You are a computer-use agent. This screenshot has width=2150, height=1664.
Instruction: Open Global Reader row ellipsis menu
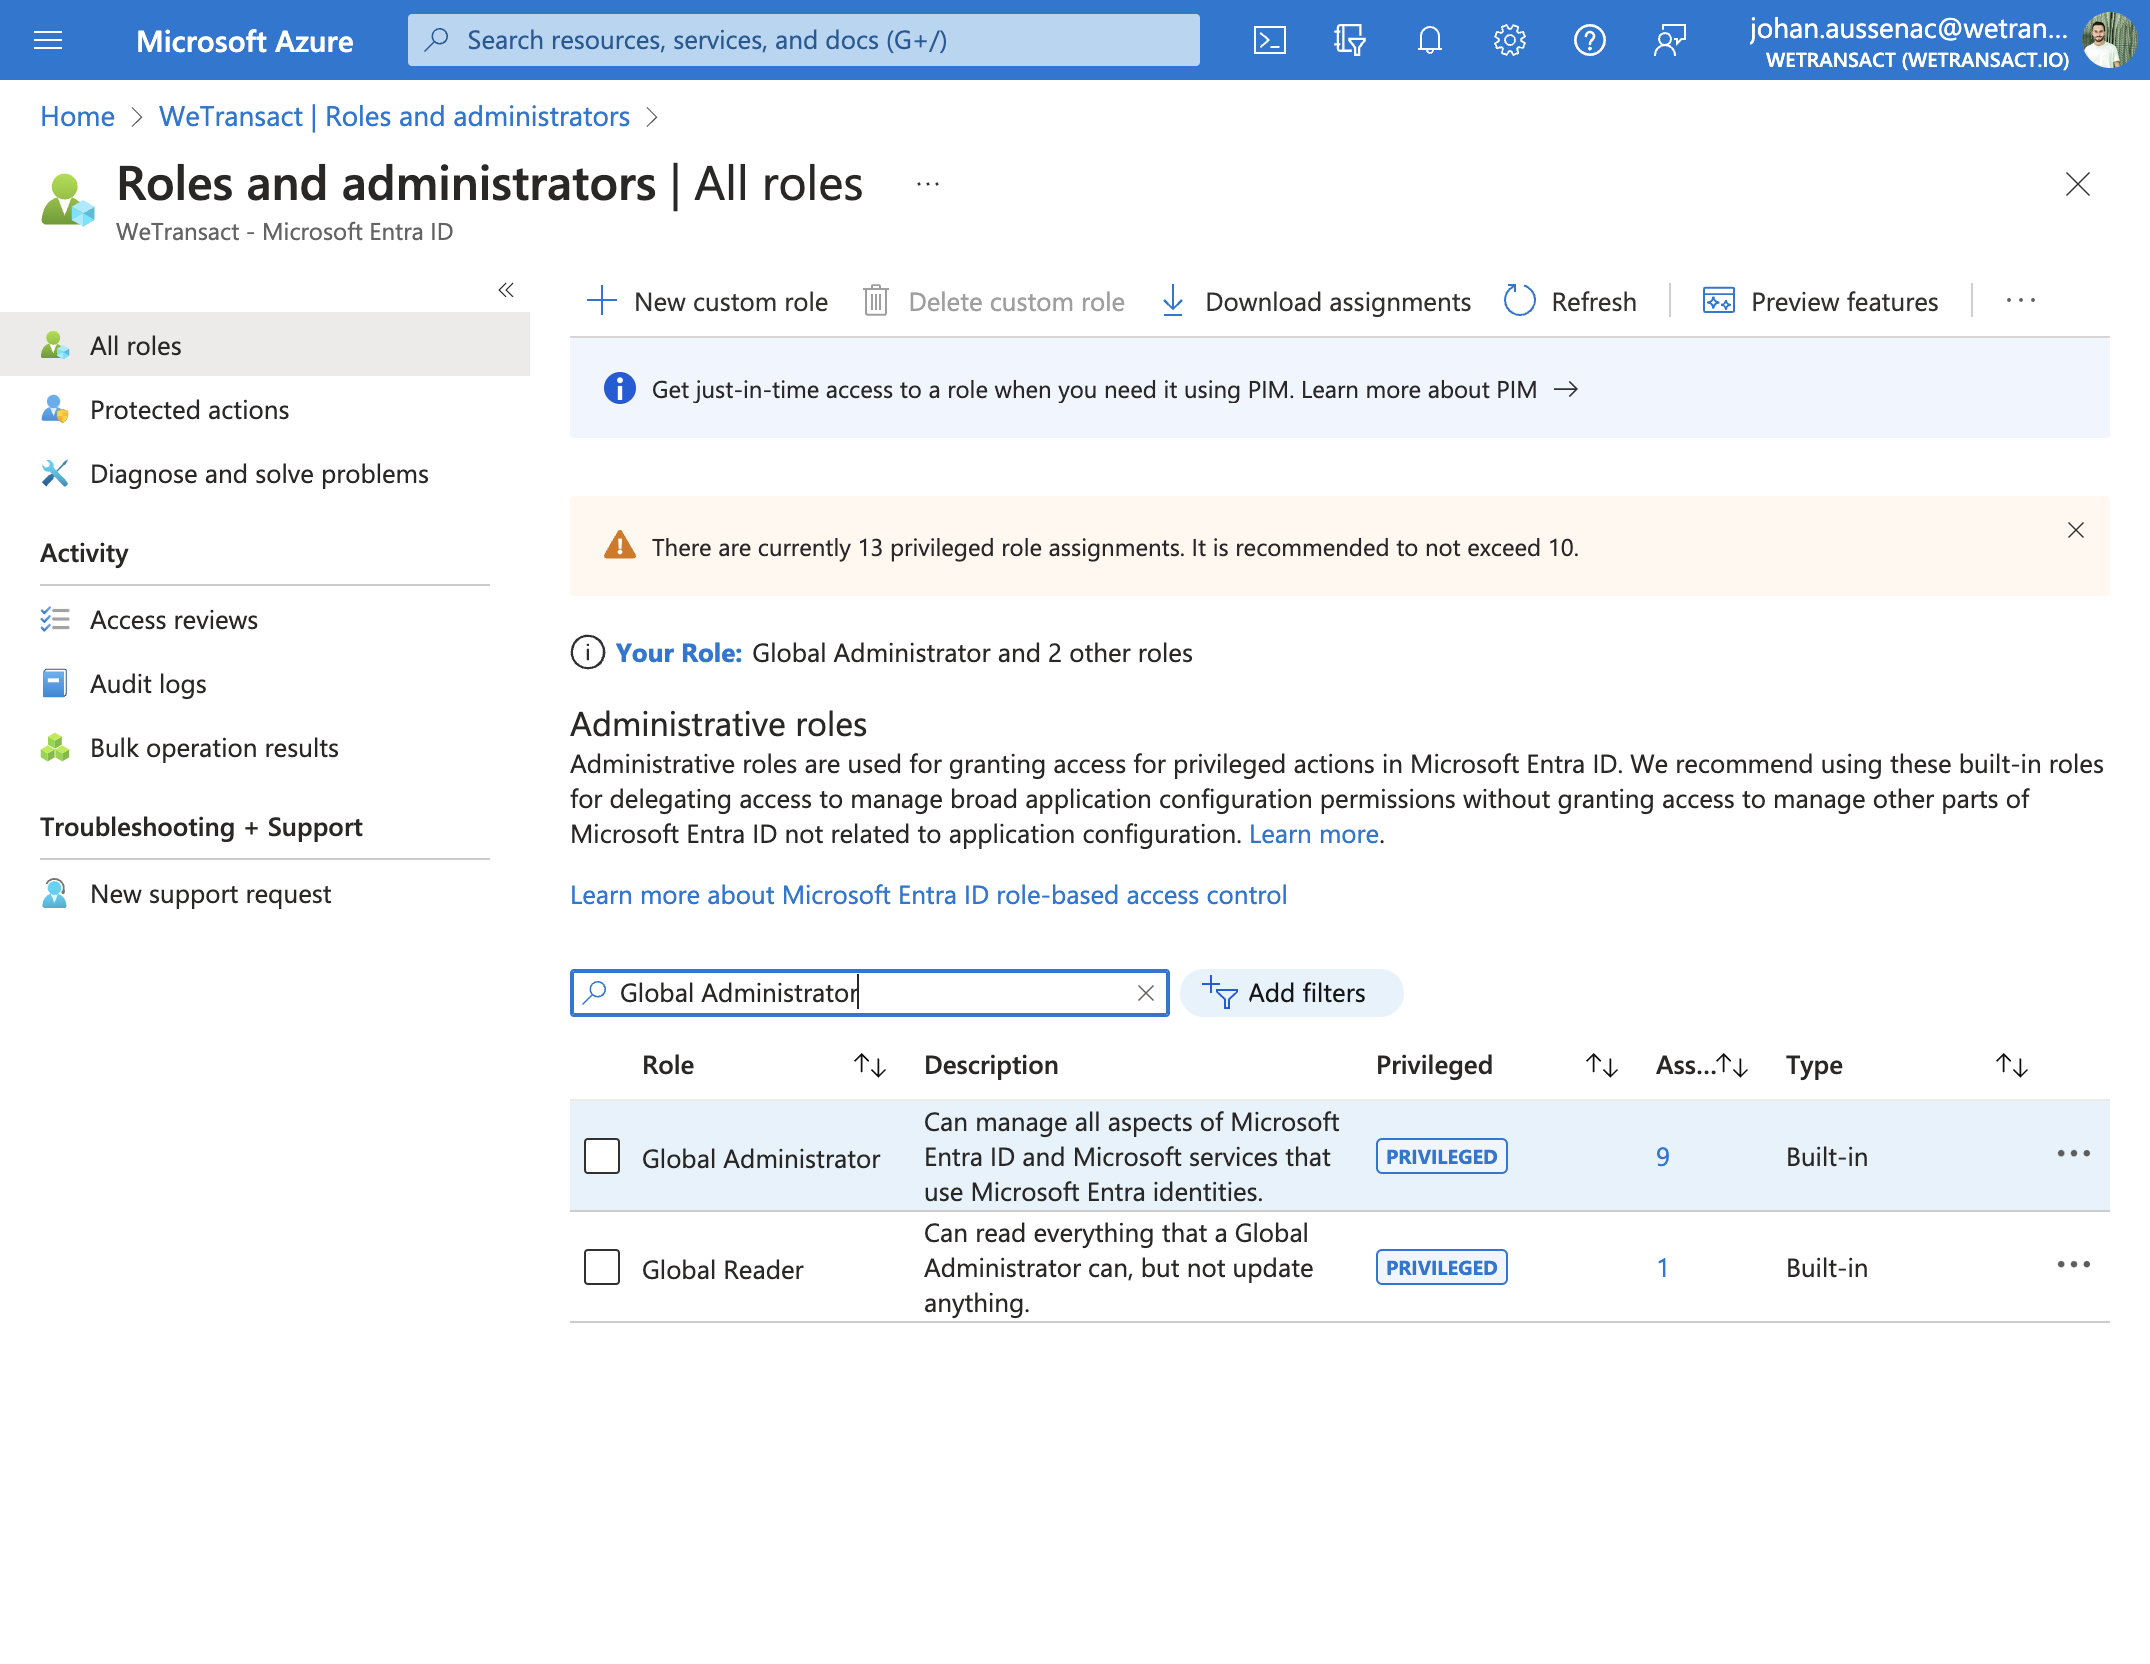(x=2074, y=1265)
